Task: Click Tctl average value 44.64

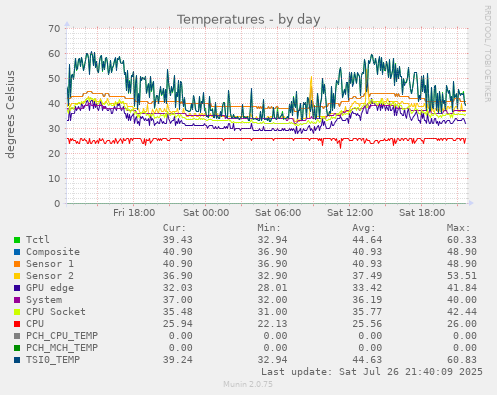Action: click(x=367, y=240)
